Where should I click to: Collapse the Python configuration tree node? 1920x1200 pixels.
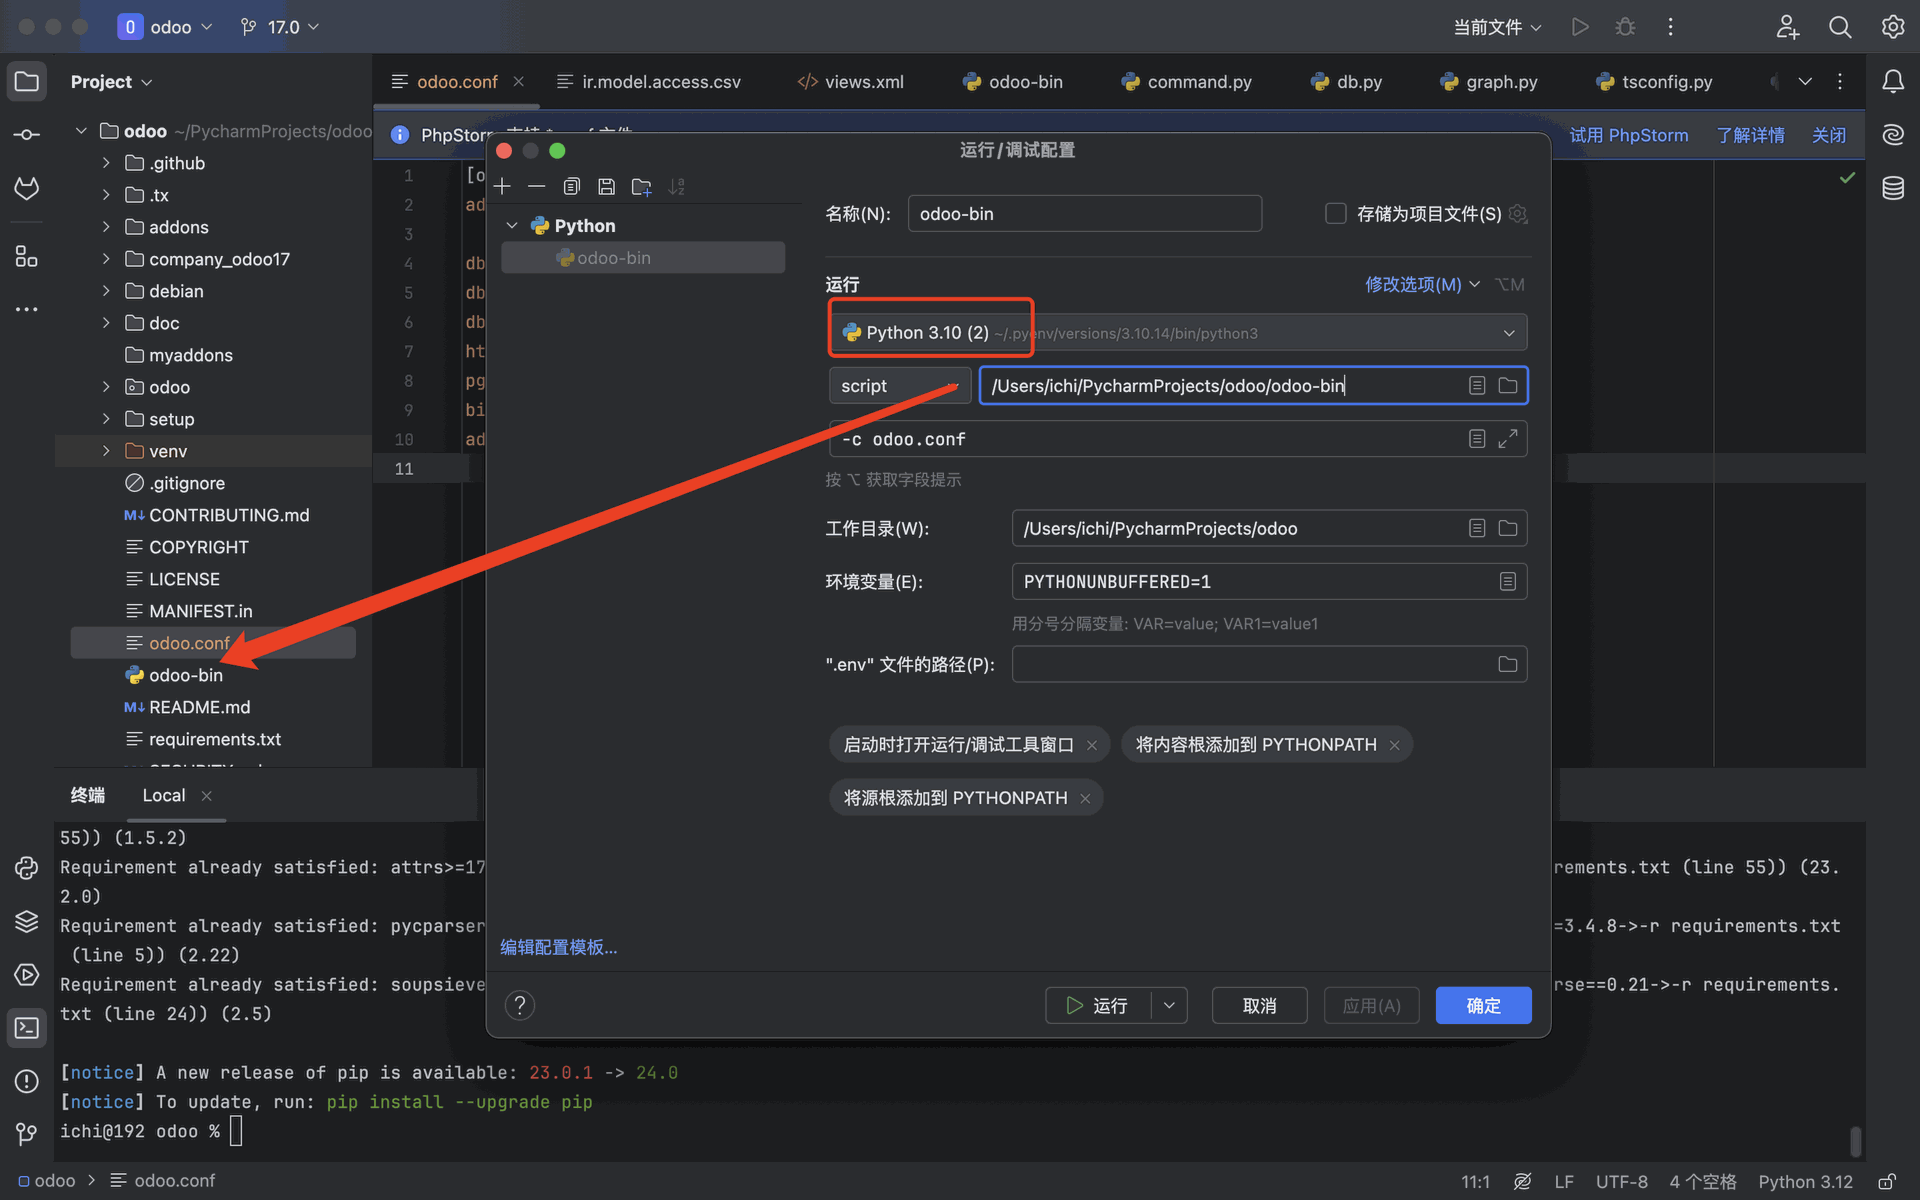[x=512, y=225]
